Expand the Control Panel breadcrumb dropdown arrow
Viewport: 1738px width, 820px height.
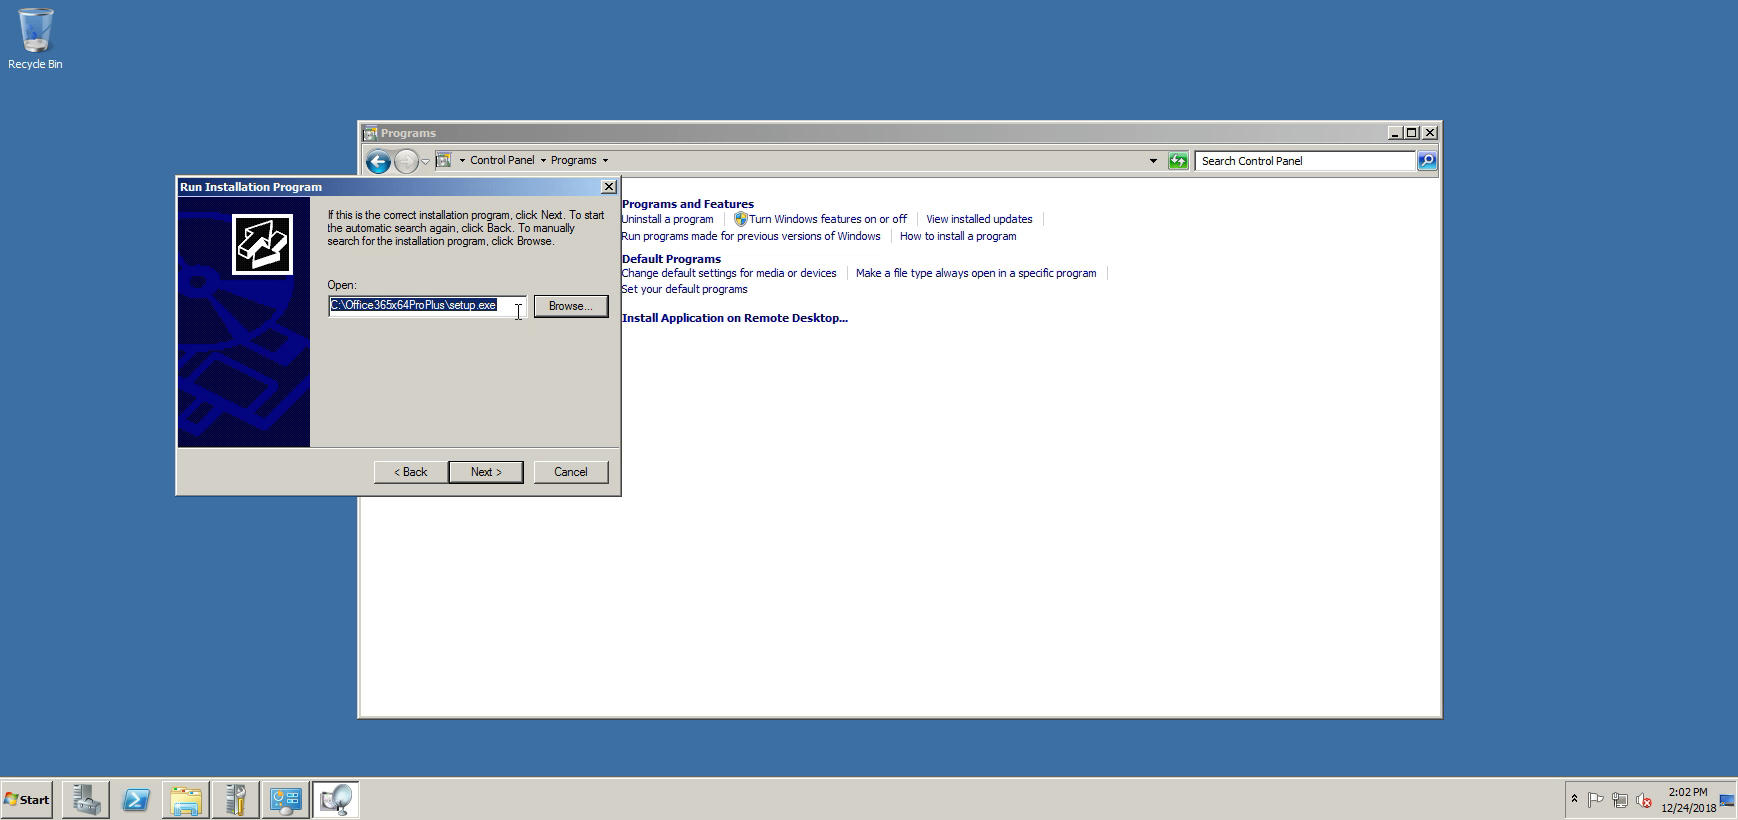point(543,161)
